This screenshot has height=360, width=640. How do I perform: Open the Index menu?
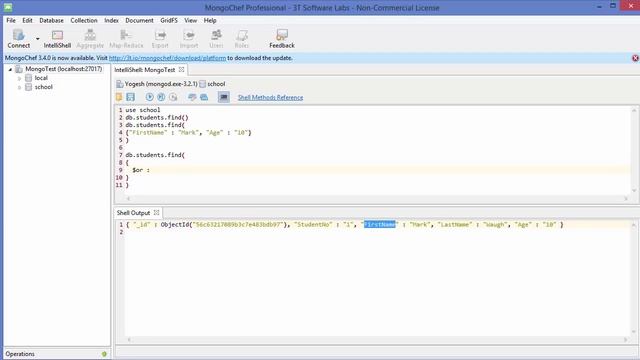click(x=111, y=20)
